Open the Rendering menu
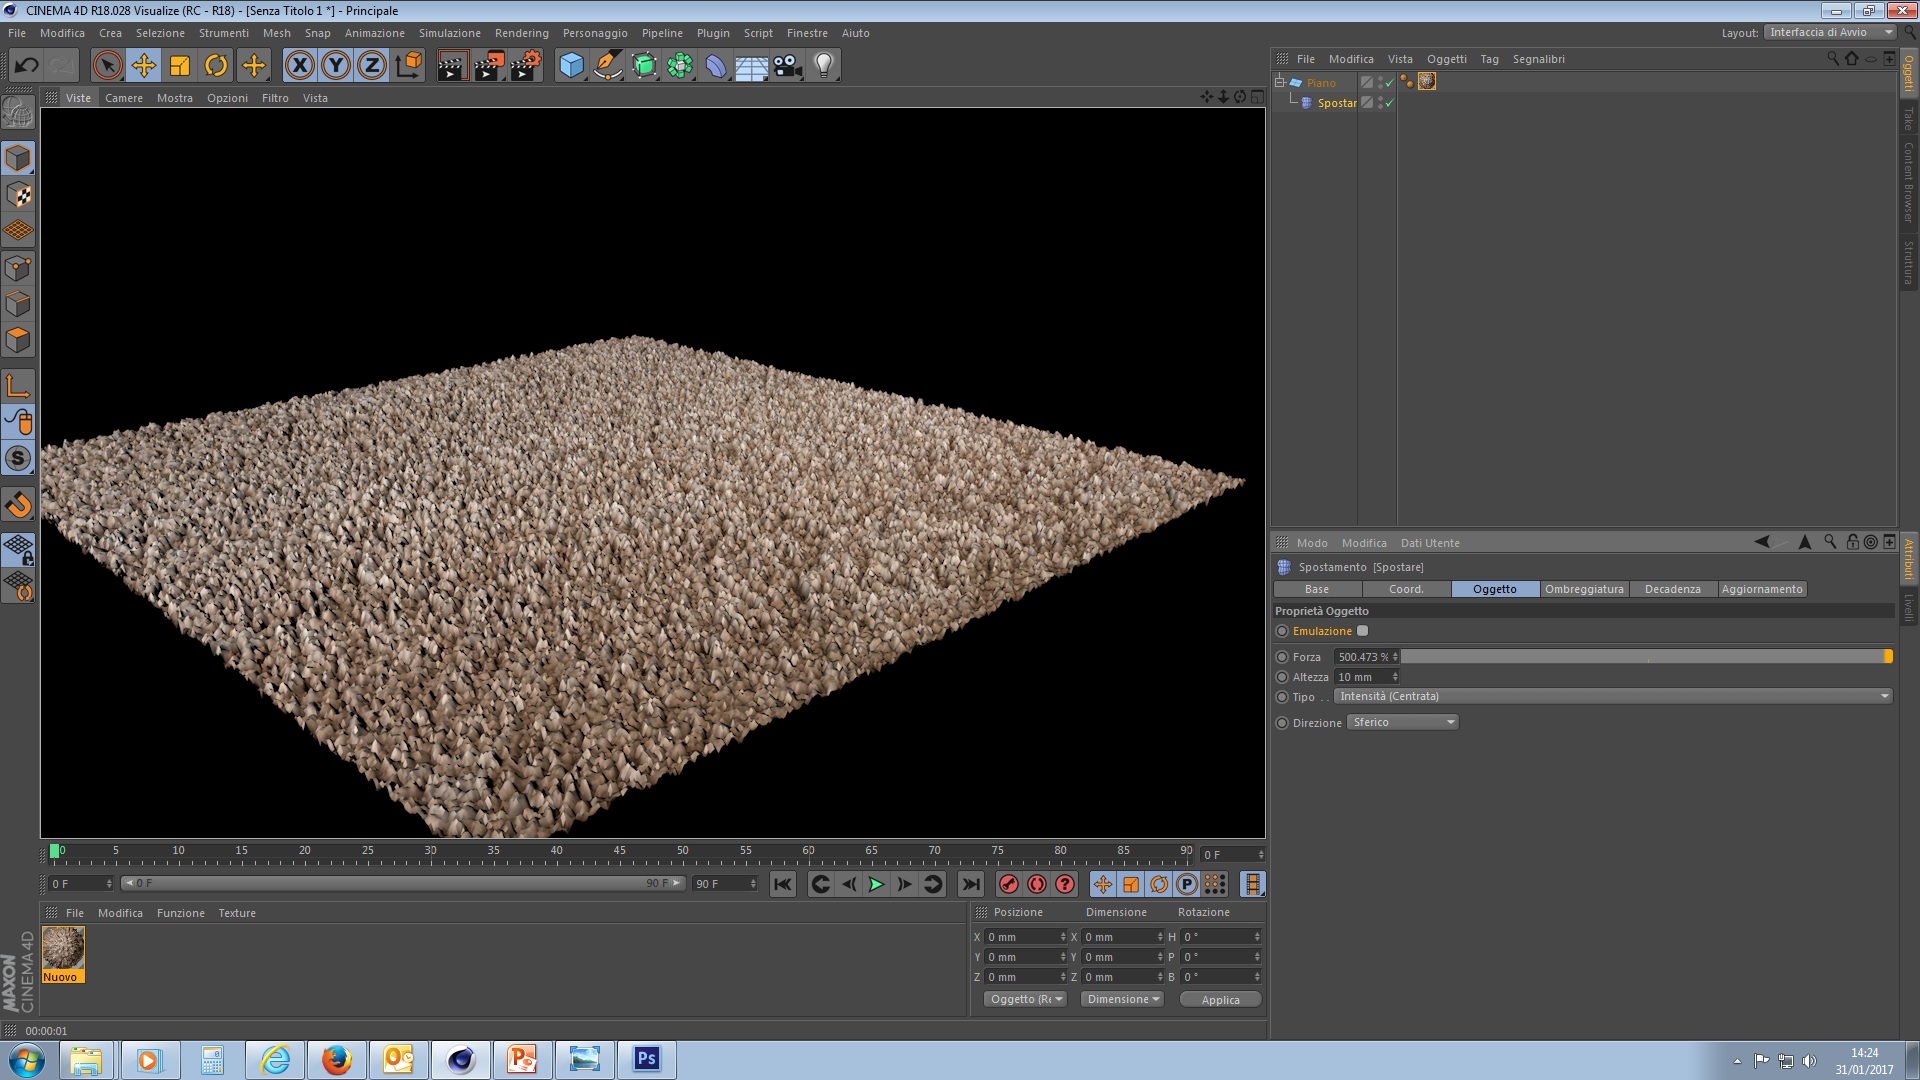 click(521, 33)
